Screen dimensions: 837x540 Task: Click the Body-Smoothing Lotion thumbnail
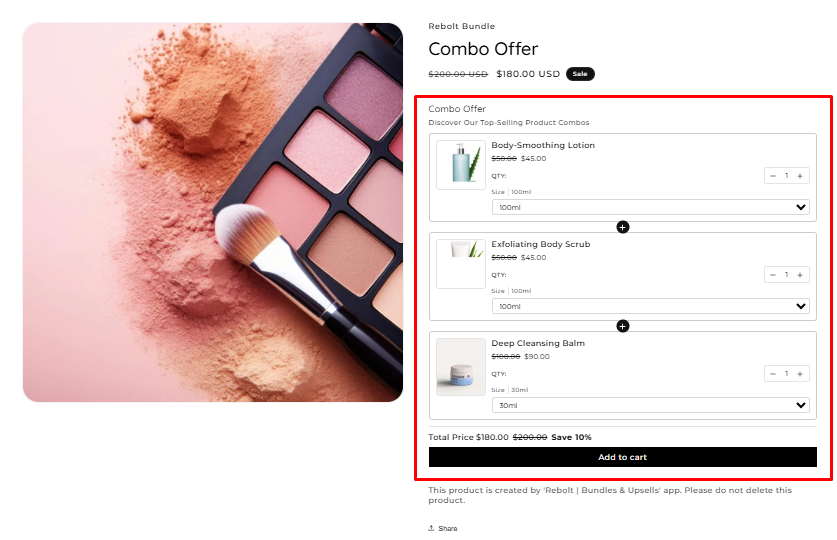461,165
